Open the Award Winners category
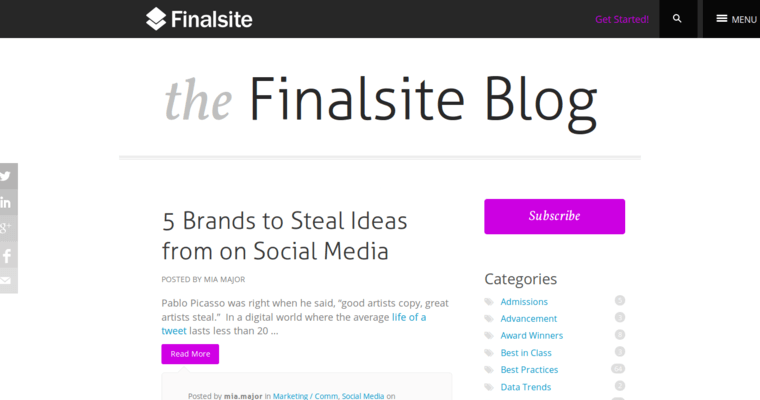760x400 pixels. point(531,335)
